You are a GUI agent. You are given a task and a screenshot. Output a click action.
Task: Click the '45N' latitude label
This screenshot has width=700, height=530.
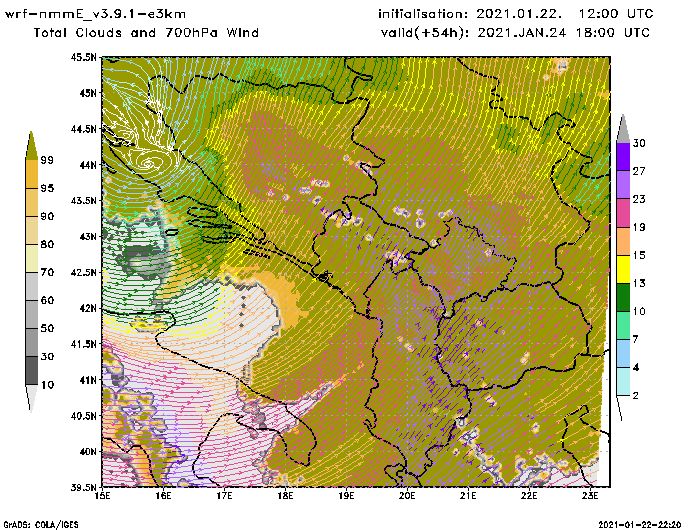[x=88, y=93]
